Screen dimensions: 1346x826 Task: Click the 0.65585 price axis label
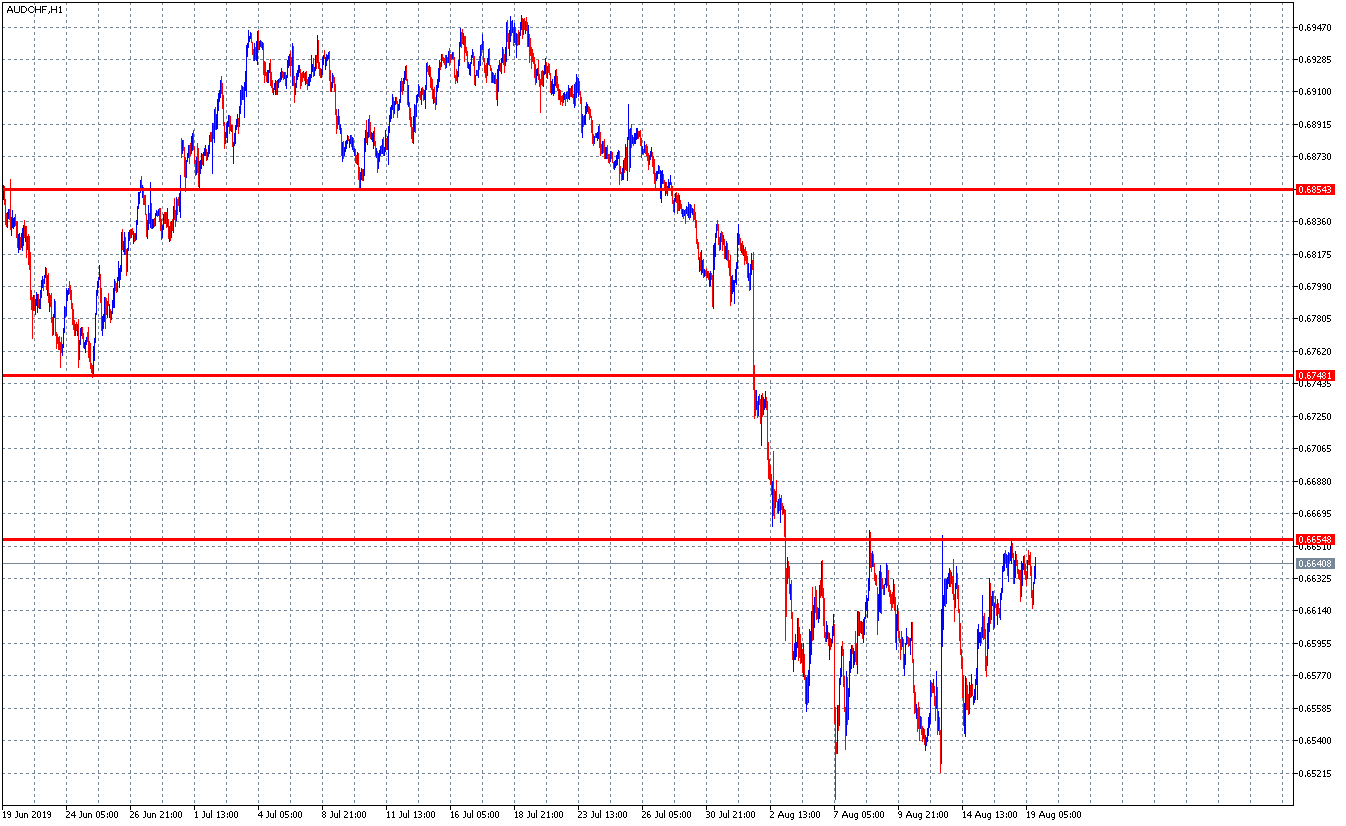pyautogui.click(x=1315, y=709)
